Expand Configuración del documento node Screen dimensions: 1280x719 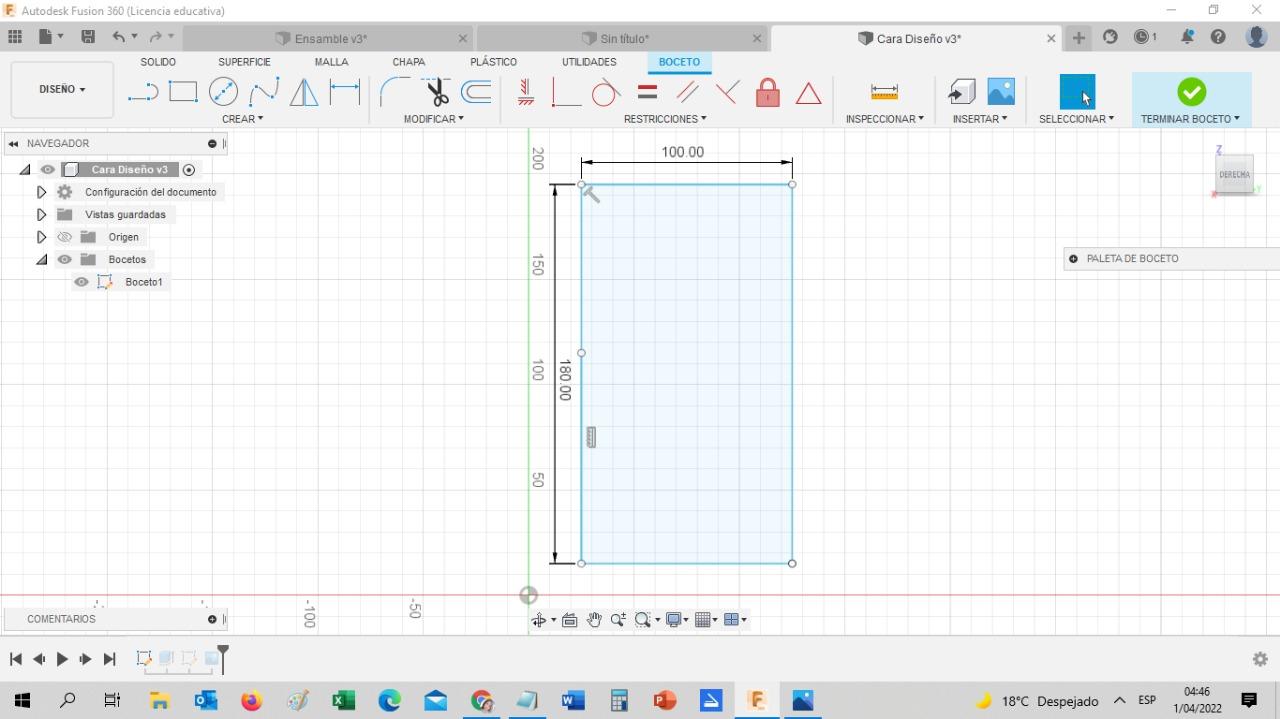[41, 192]
